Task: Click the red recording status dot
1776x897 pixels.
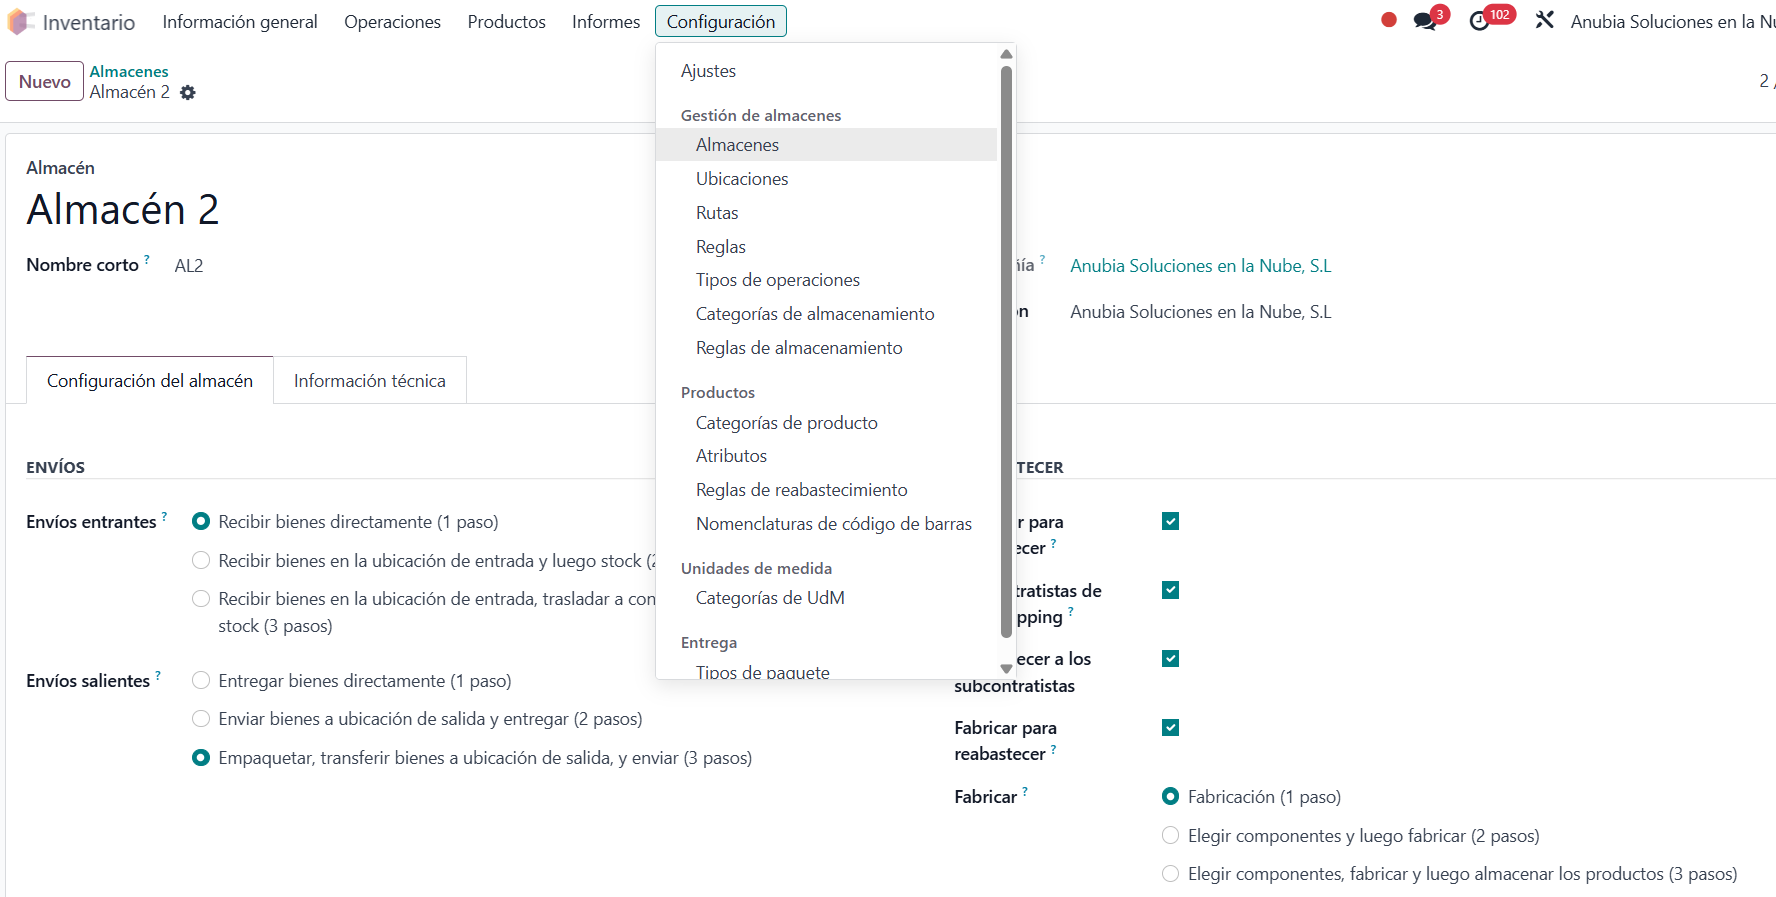Action: pyautogui.click(x=1388, y=20)
